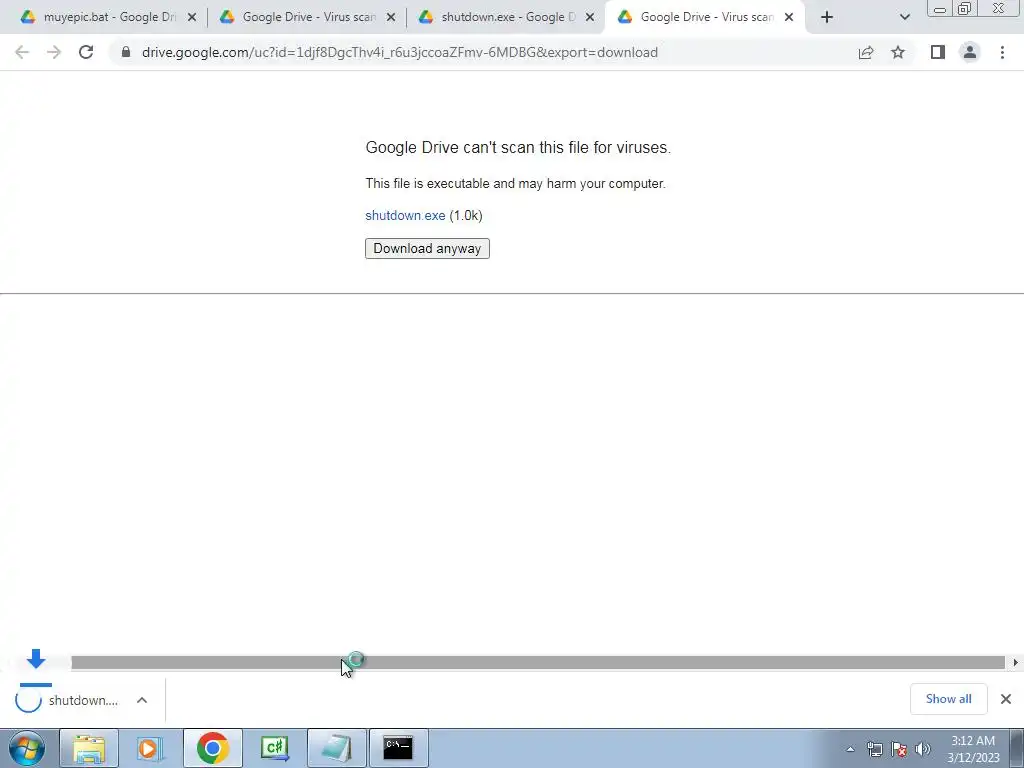
Task: Go back to the previous page
Action: coord(22,52)
